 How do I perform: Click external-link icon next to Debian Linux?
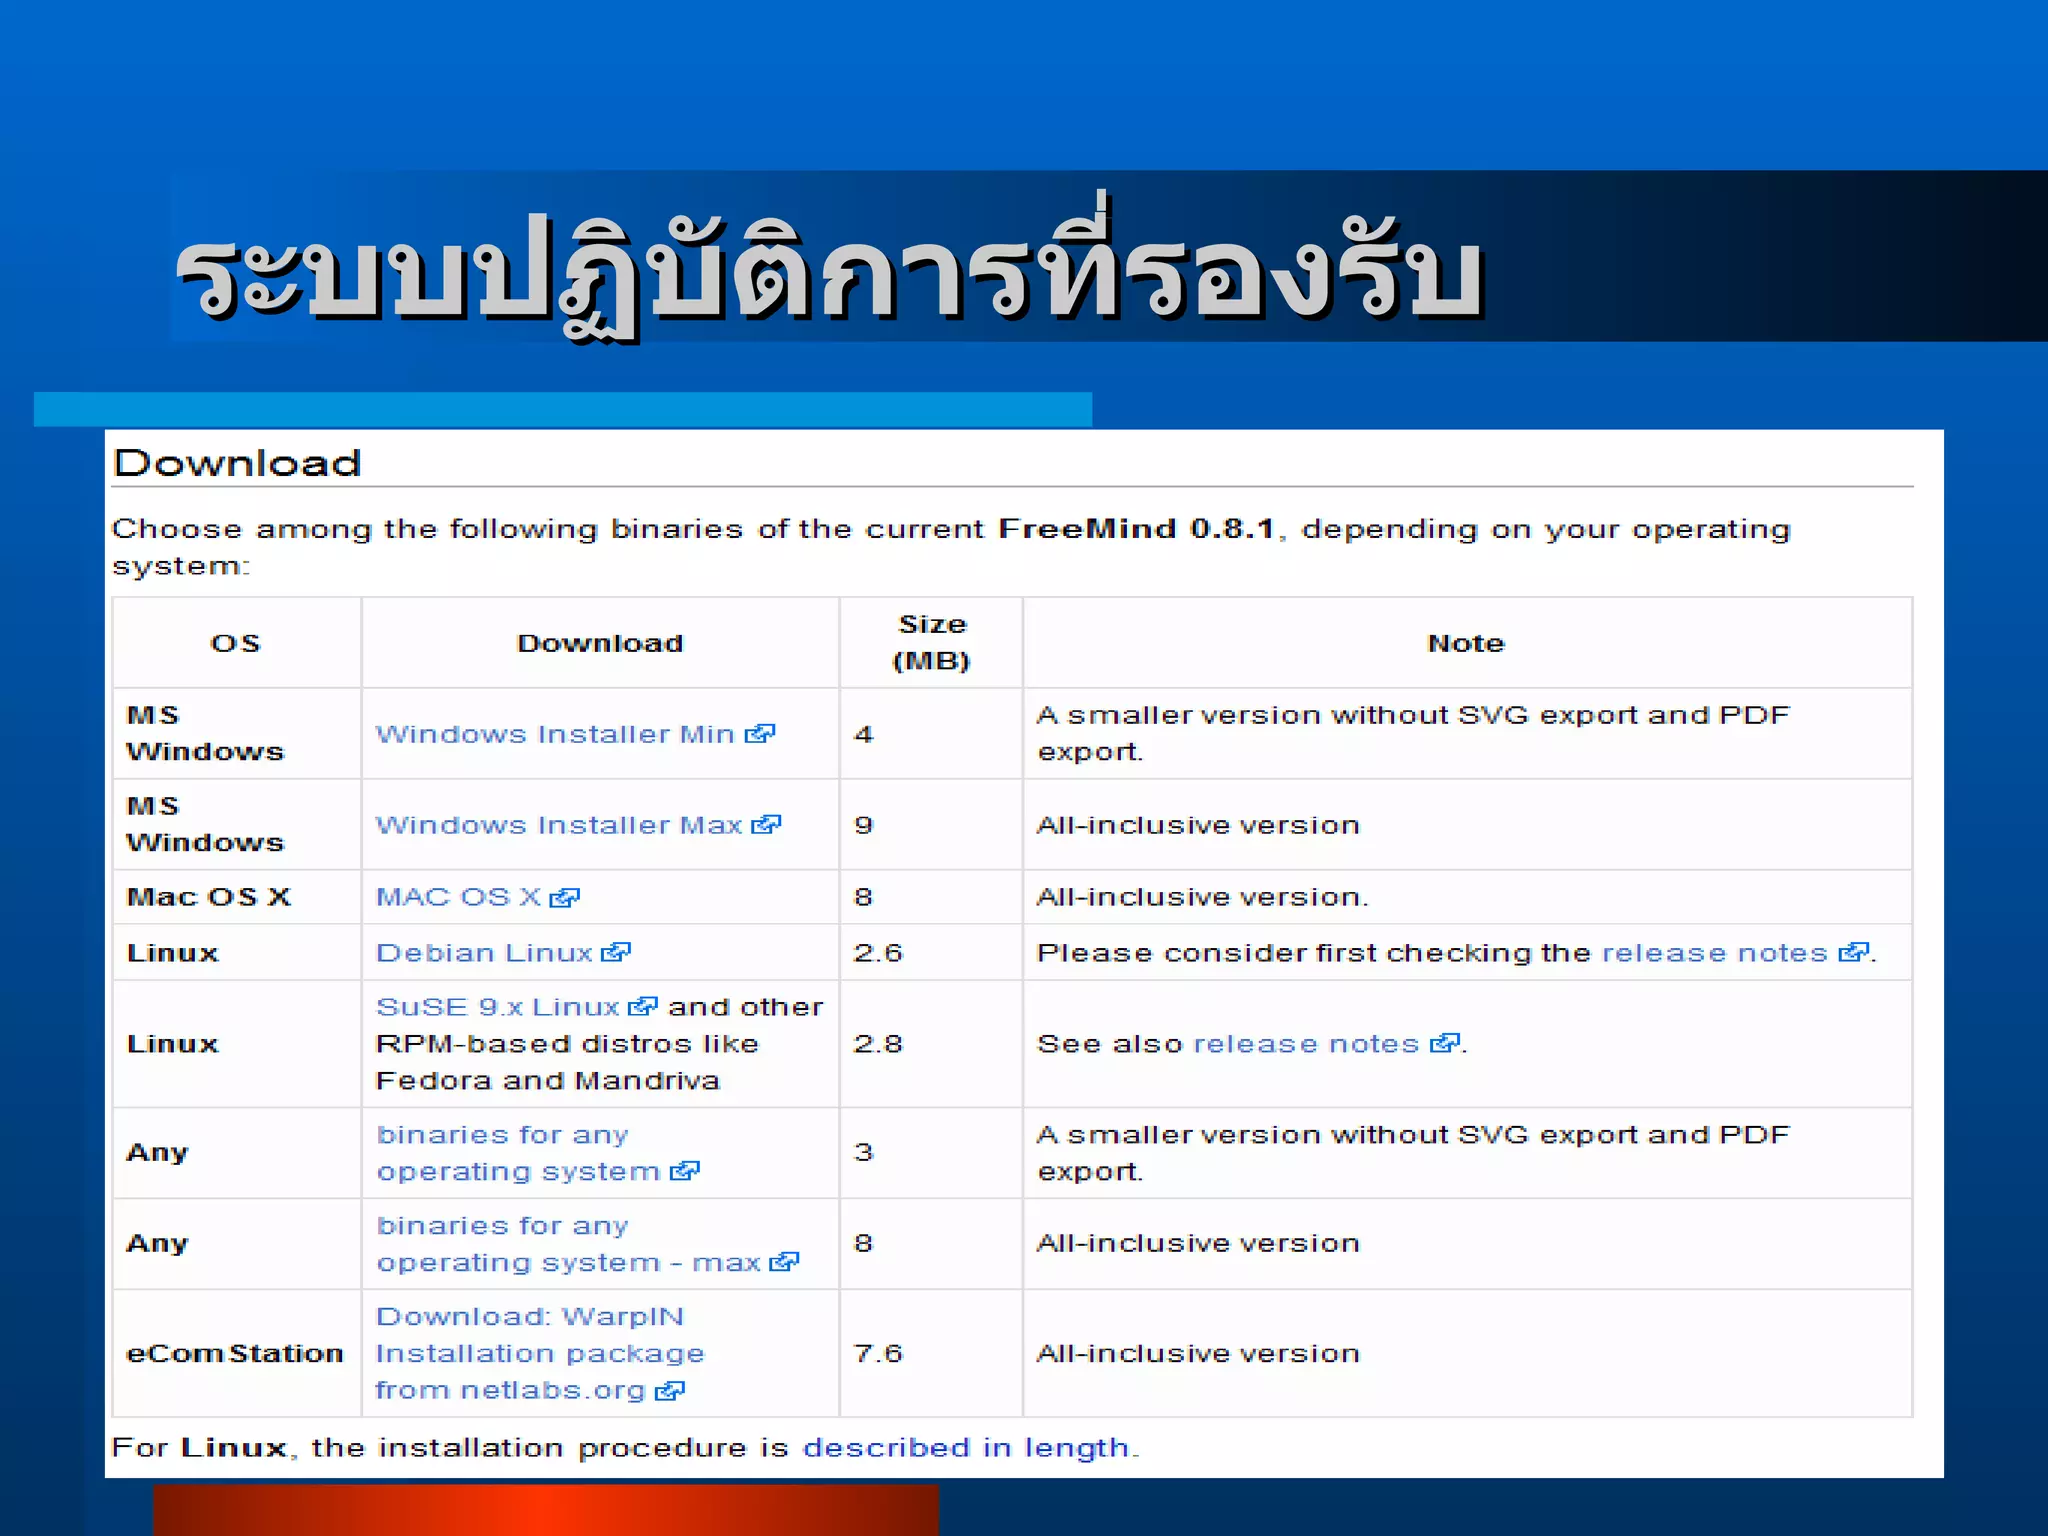tap(615, 953)
